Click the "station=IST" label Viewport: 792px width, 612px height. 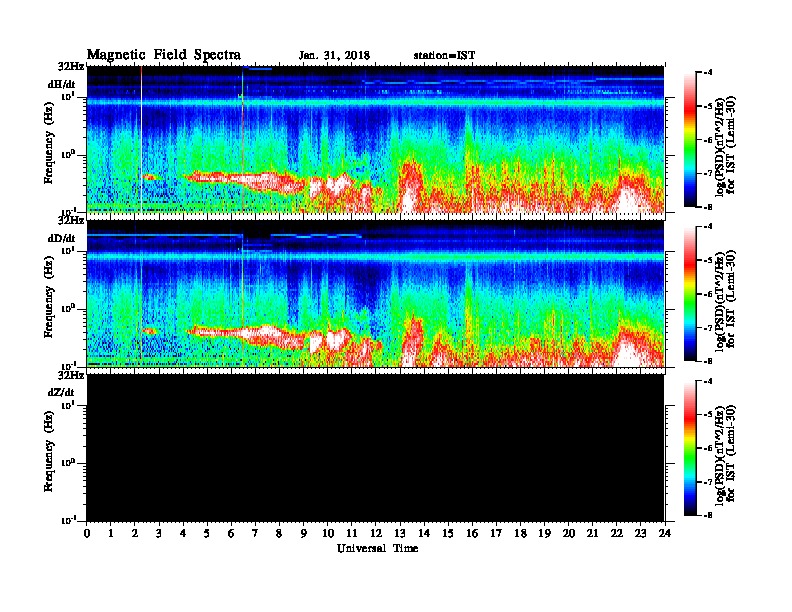coord(444,56)
